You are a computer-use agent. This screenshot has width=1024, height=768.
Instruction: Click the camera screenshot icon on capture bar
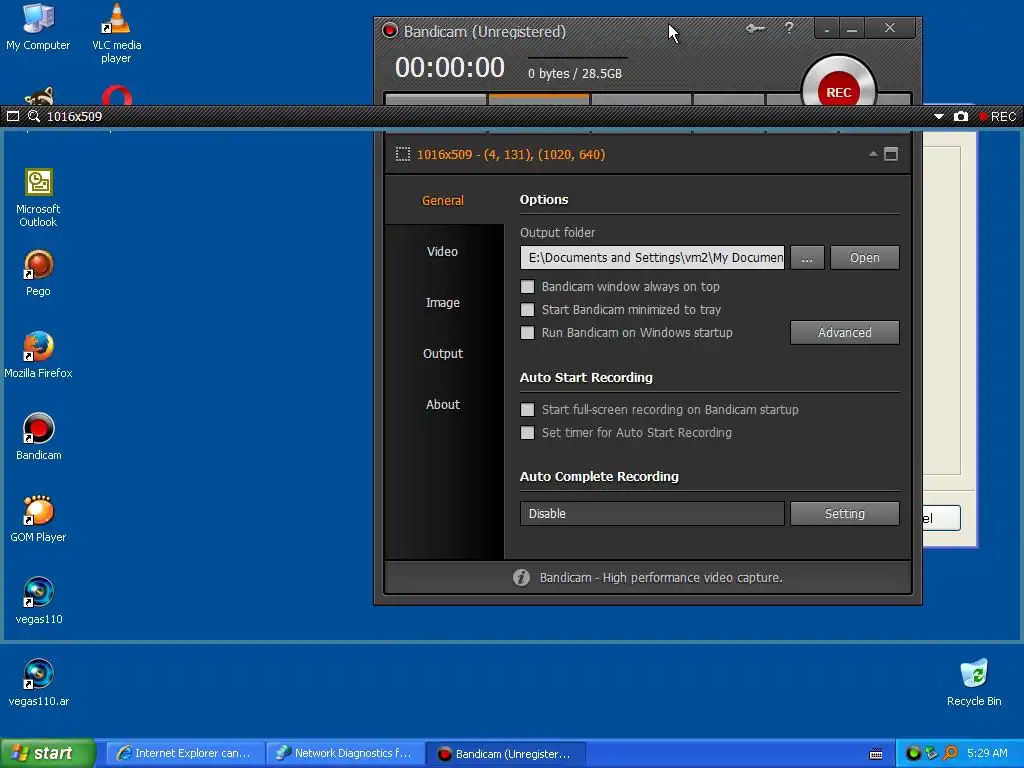point(961,116)
